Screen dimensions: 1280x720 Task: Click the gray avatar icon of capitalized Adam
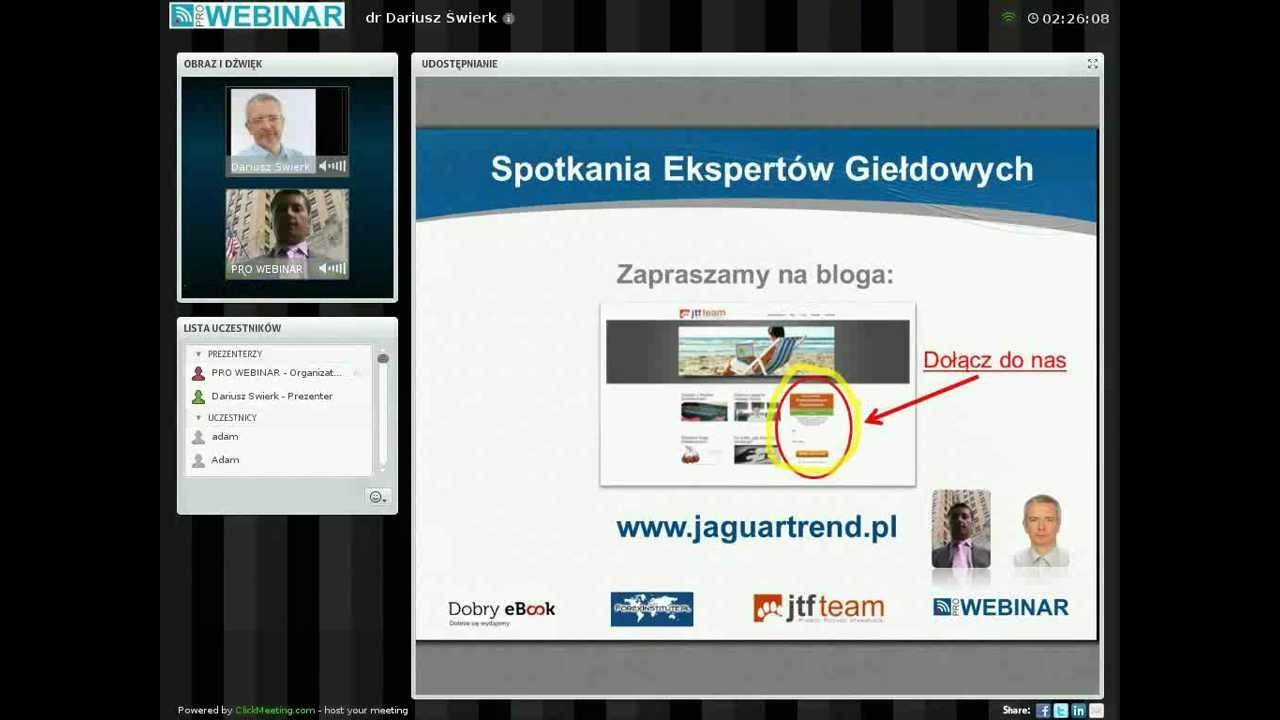[198, 460]
